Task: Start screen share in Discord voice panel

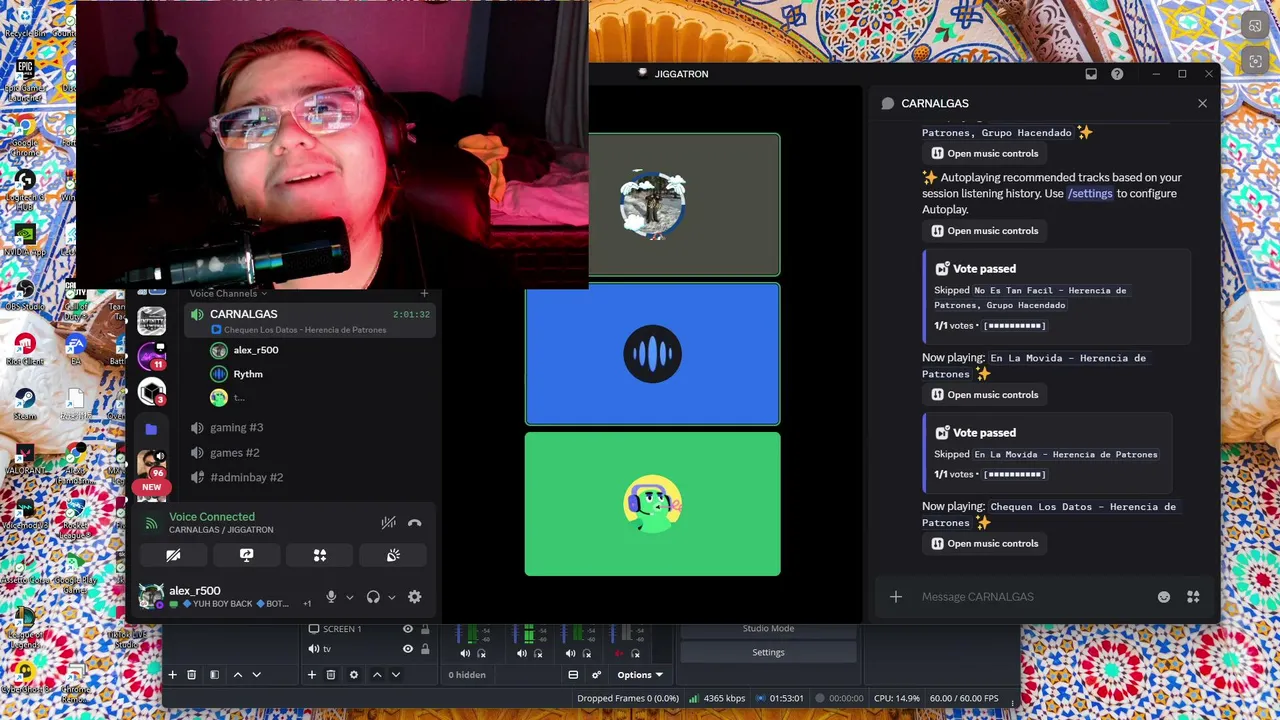Action: (246, 555)
